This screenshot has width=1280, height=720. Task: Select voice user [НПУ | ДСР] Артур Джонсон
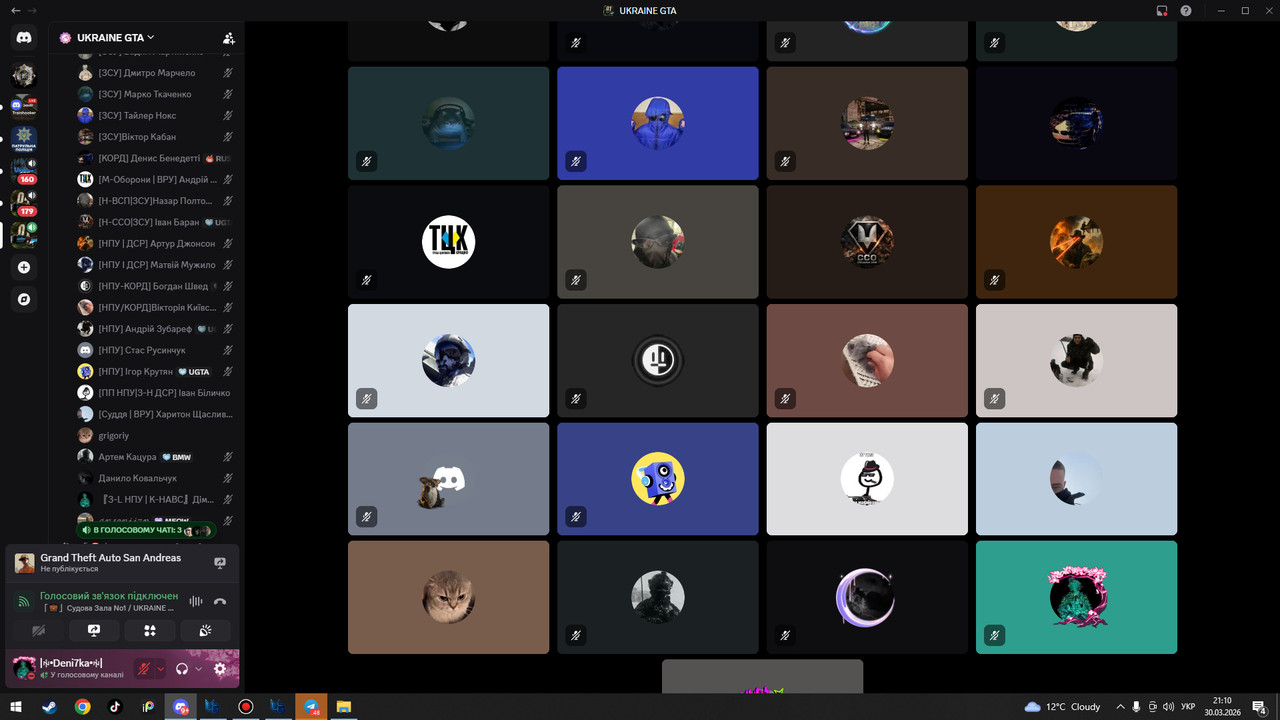tap(155, 243)
